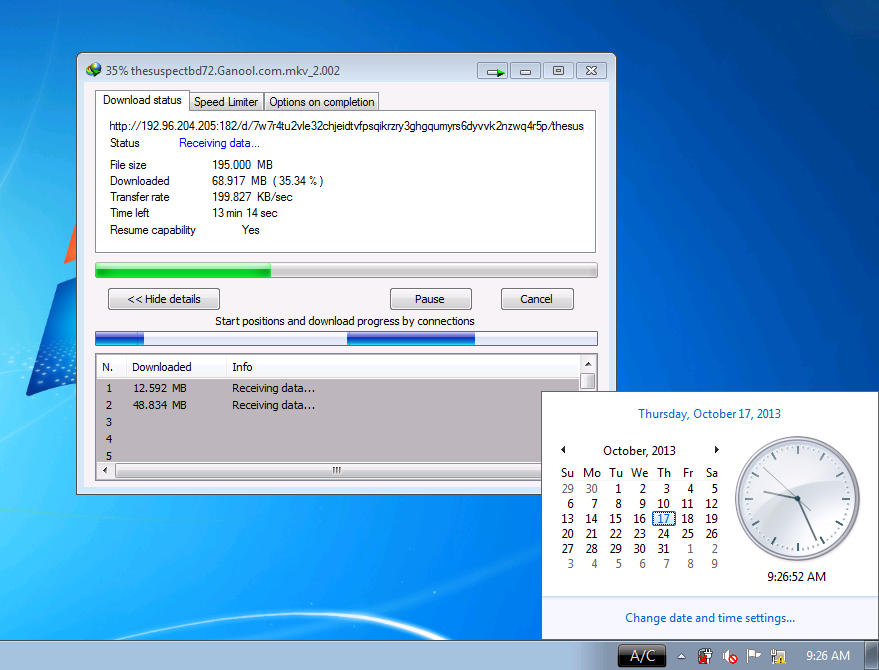
Task: Cancel the download
Action: click(536, 299)
